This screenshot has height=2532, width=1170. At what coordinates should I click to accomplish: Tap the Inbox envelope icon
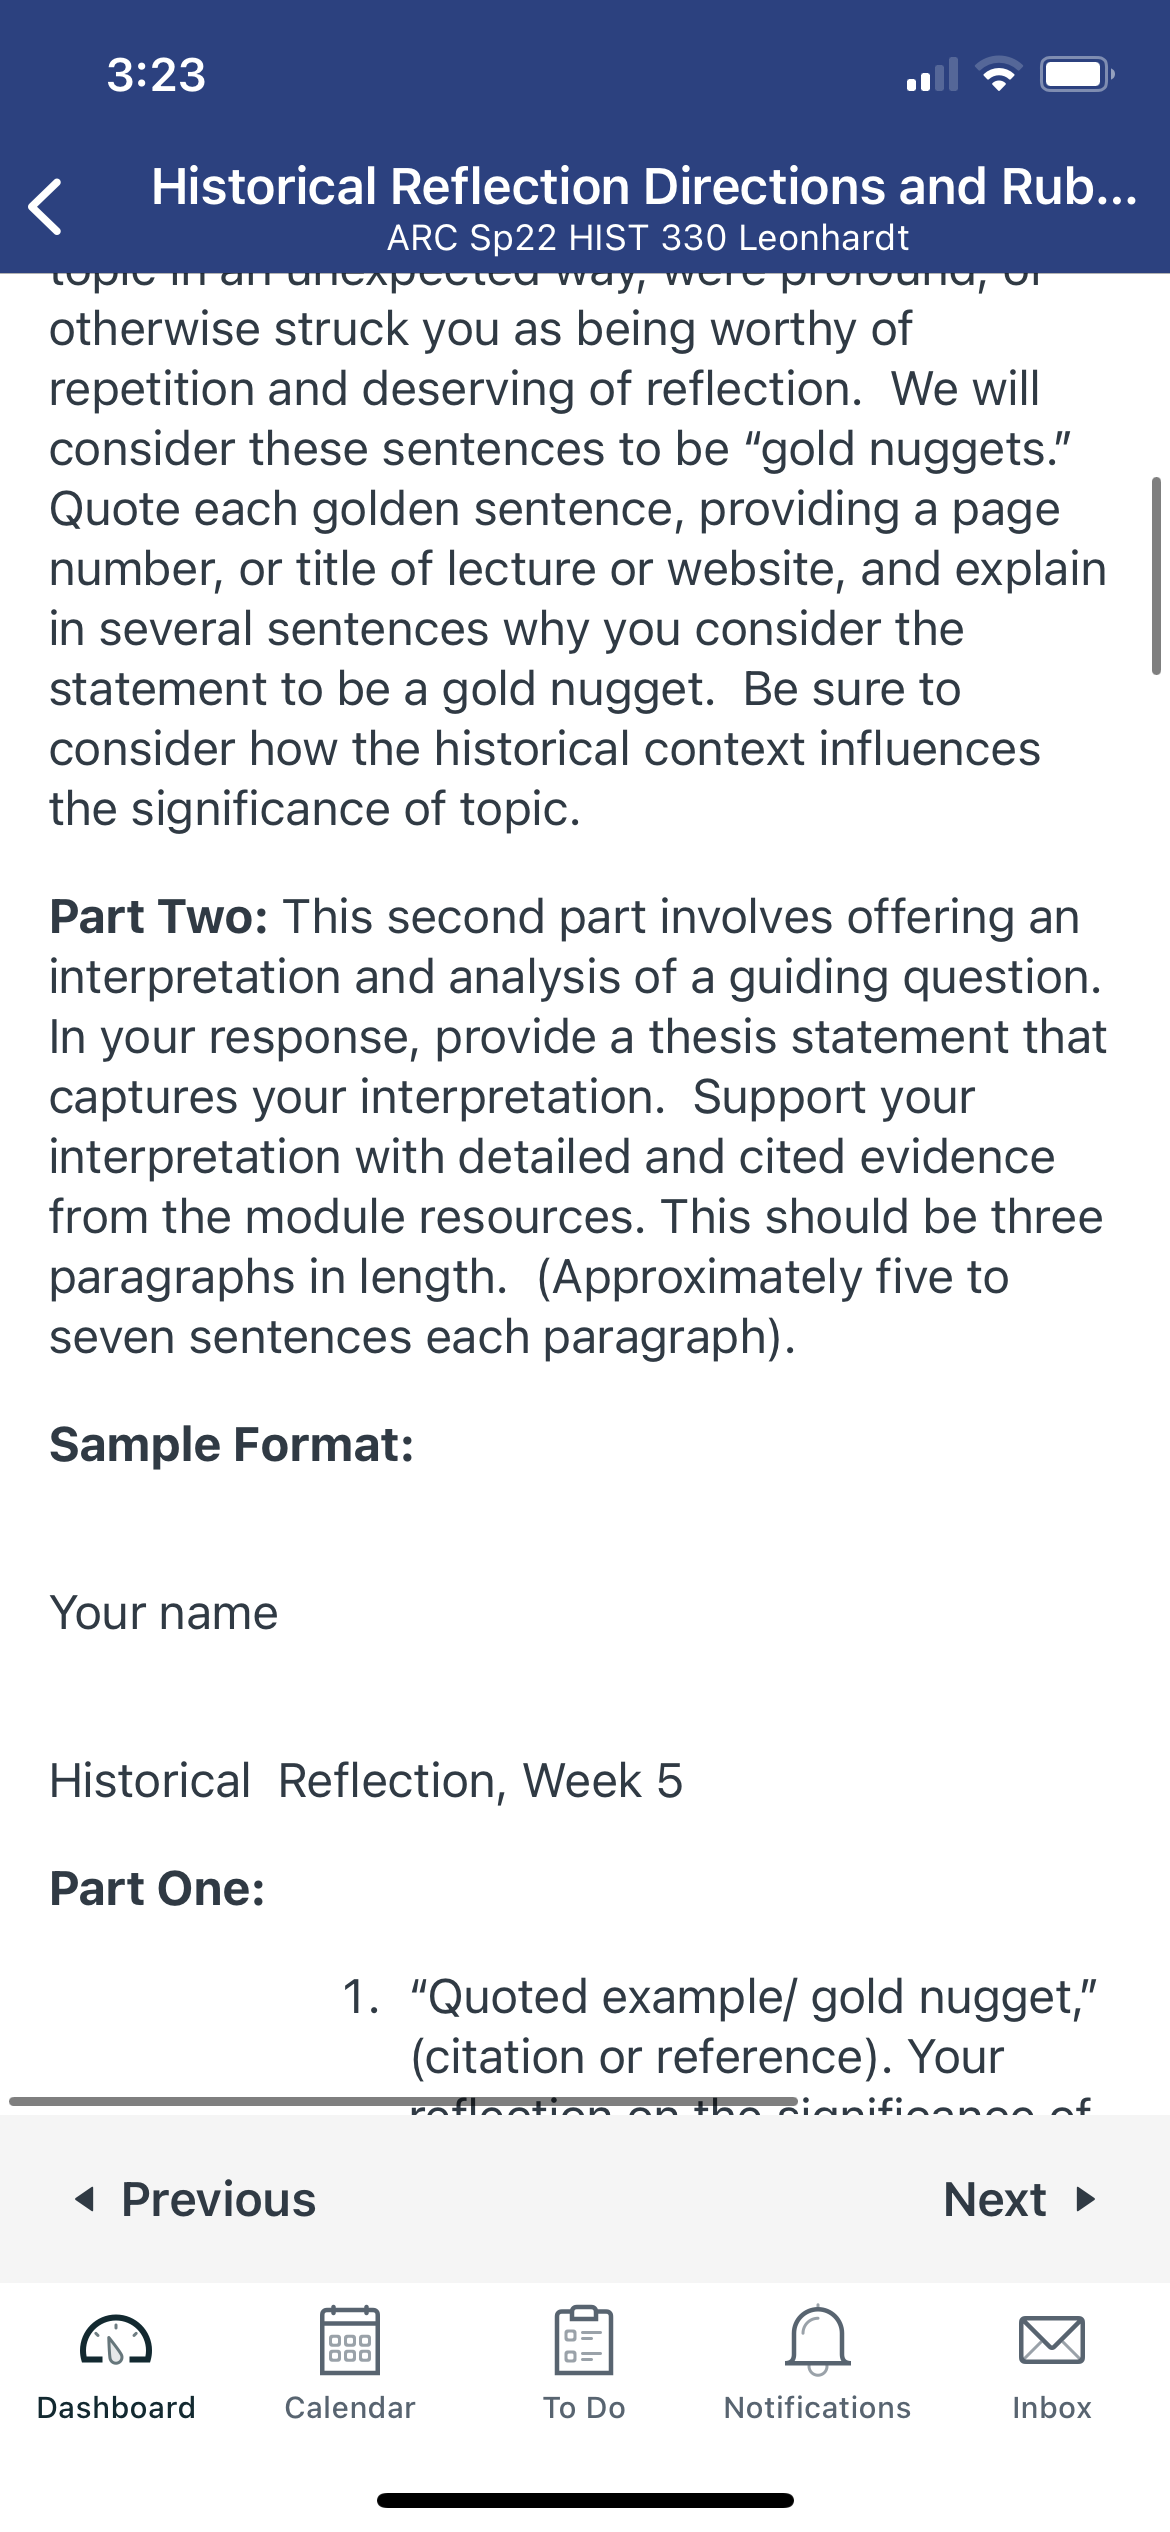click(1052, 2340)
